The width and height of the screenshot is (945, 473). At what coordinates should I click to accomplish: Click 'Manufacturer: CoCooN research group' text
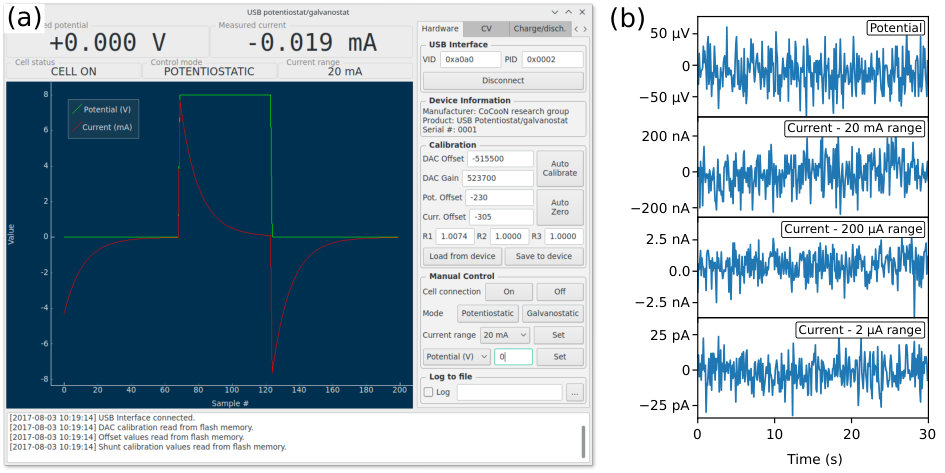click(x=495, y=111)
